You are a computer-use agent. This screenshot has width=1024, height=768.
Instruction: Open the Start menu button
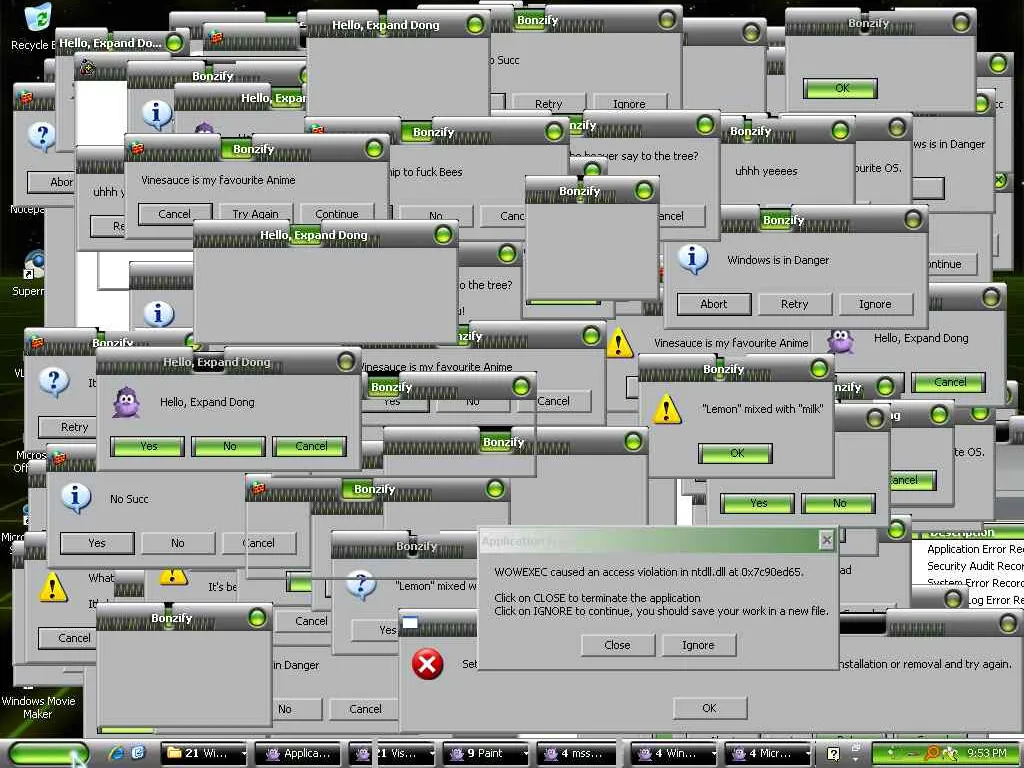pos(49,754)
